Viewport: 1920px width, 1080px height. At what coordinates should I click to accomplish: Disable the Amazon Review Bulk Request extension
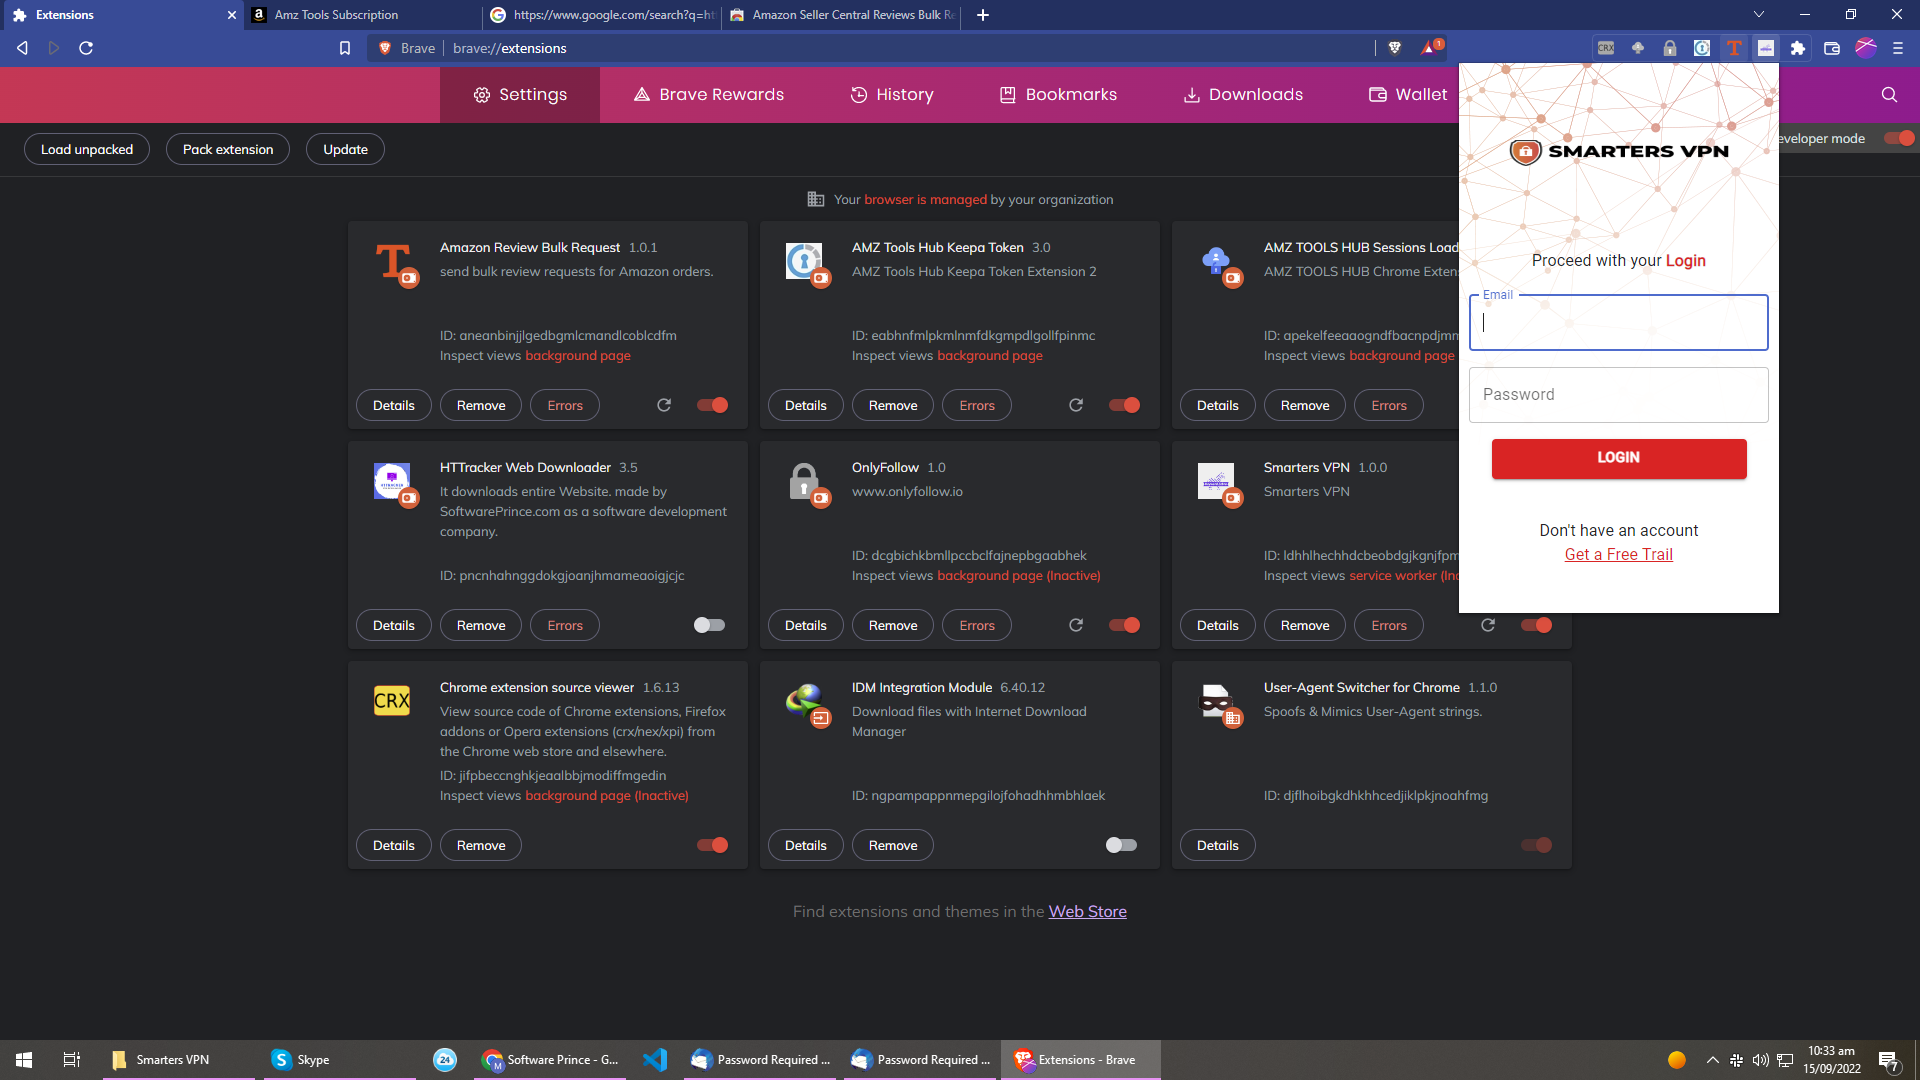(712, 405)
